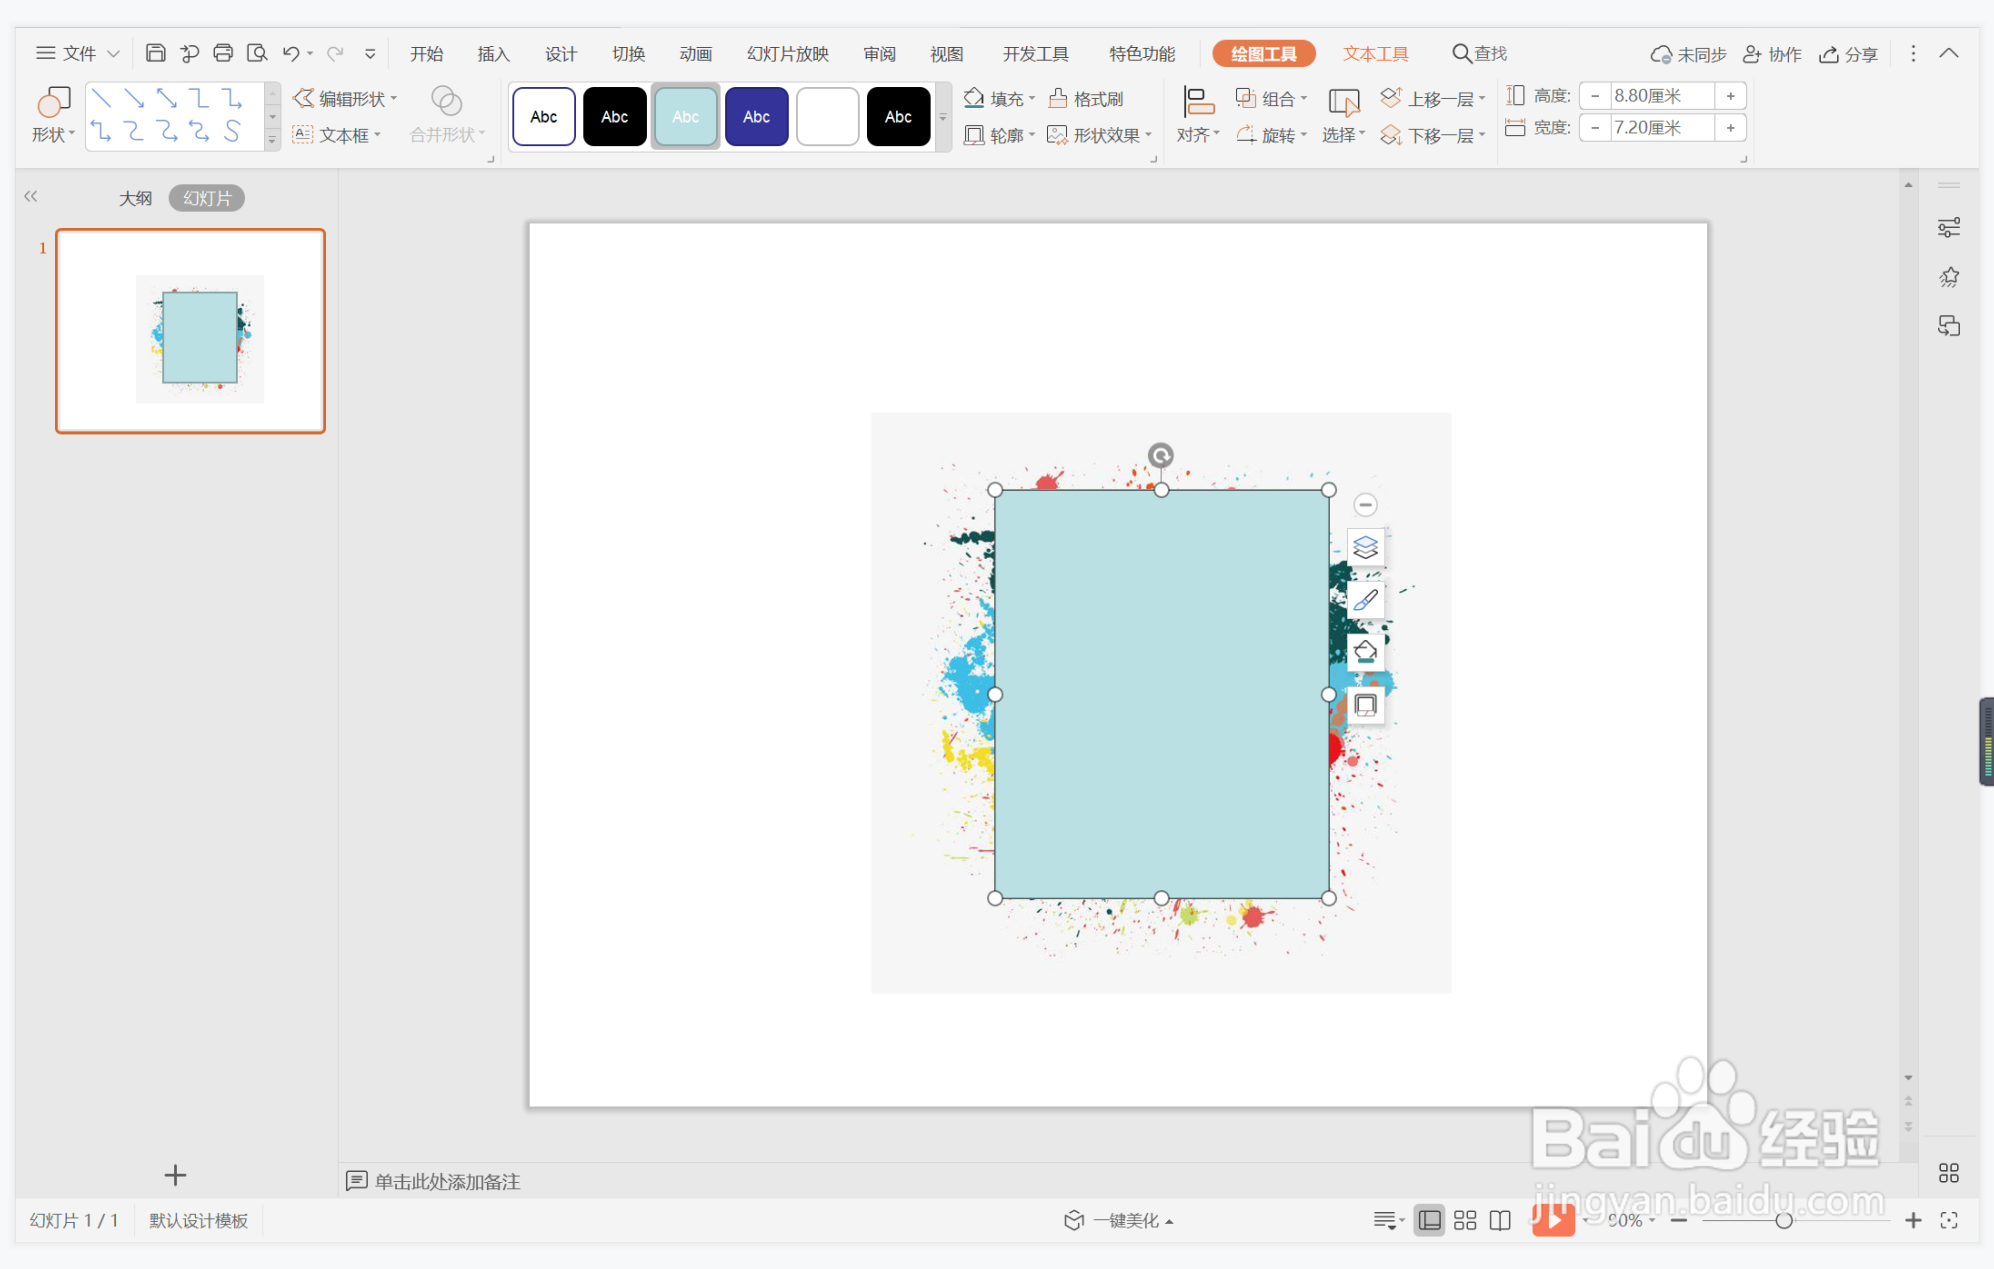Click floating fill bucket icon near shape

1365,652
